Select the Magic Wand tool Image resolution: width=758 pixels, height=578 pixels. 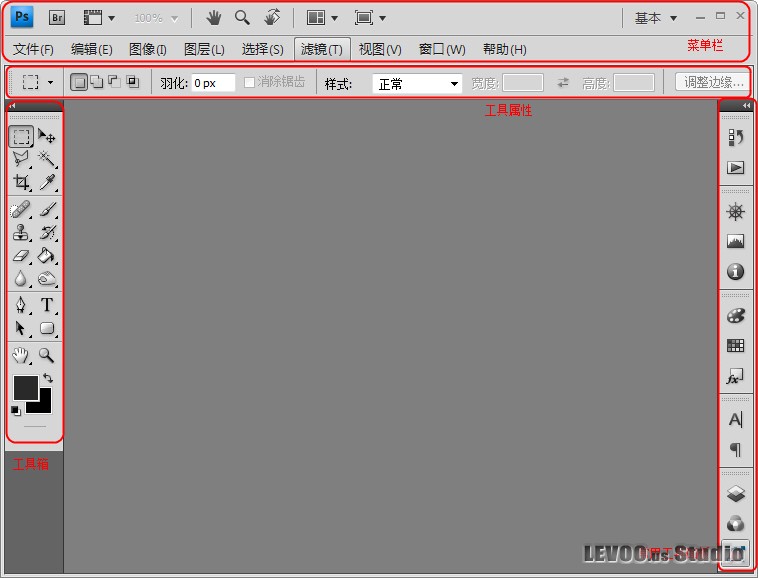47,159
